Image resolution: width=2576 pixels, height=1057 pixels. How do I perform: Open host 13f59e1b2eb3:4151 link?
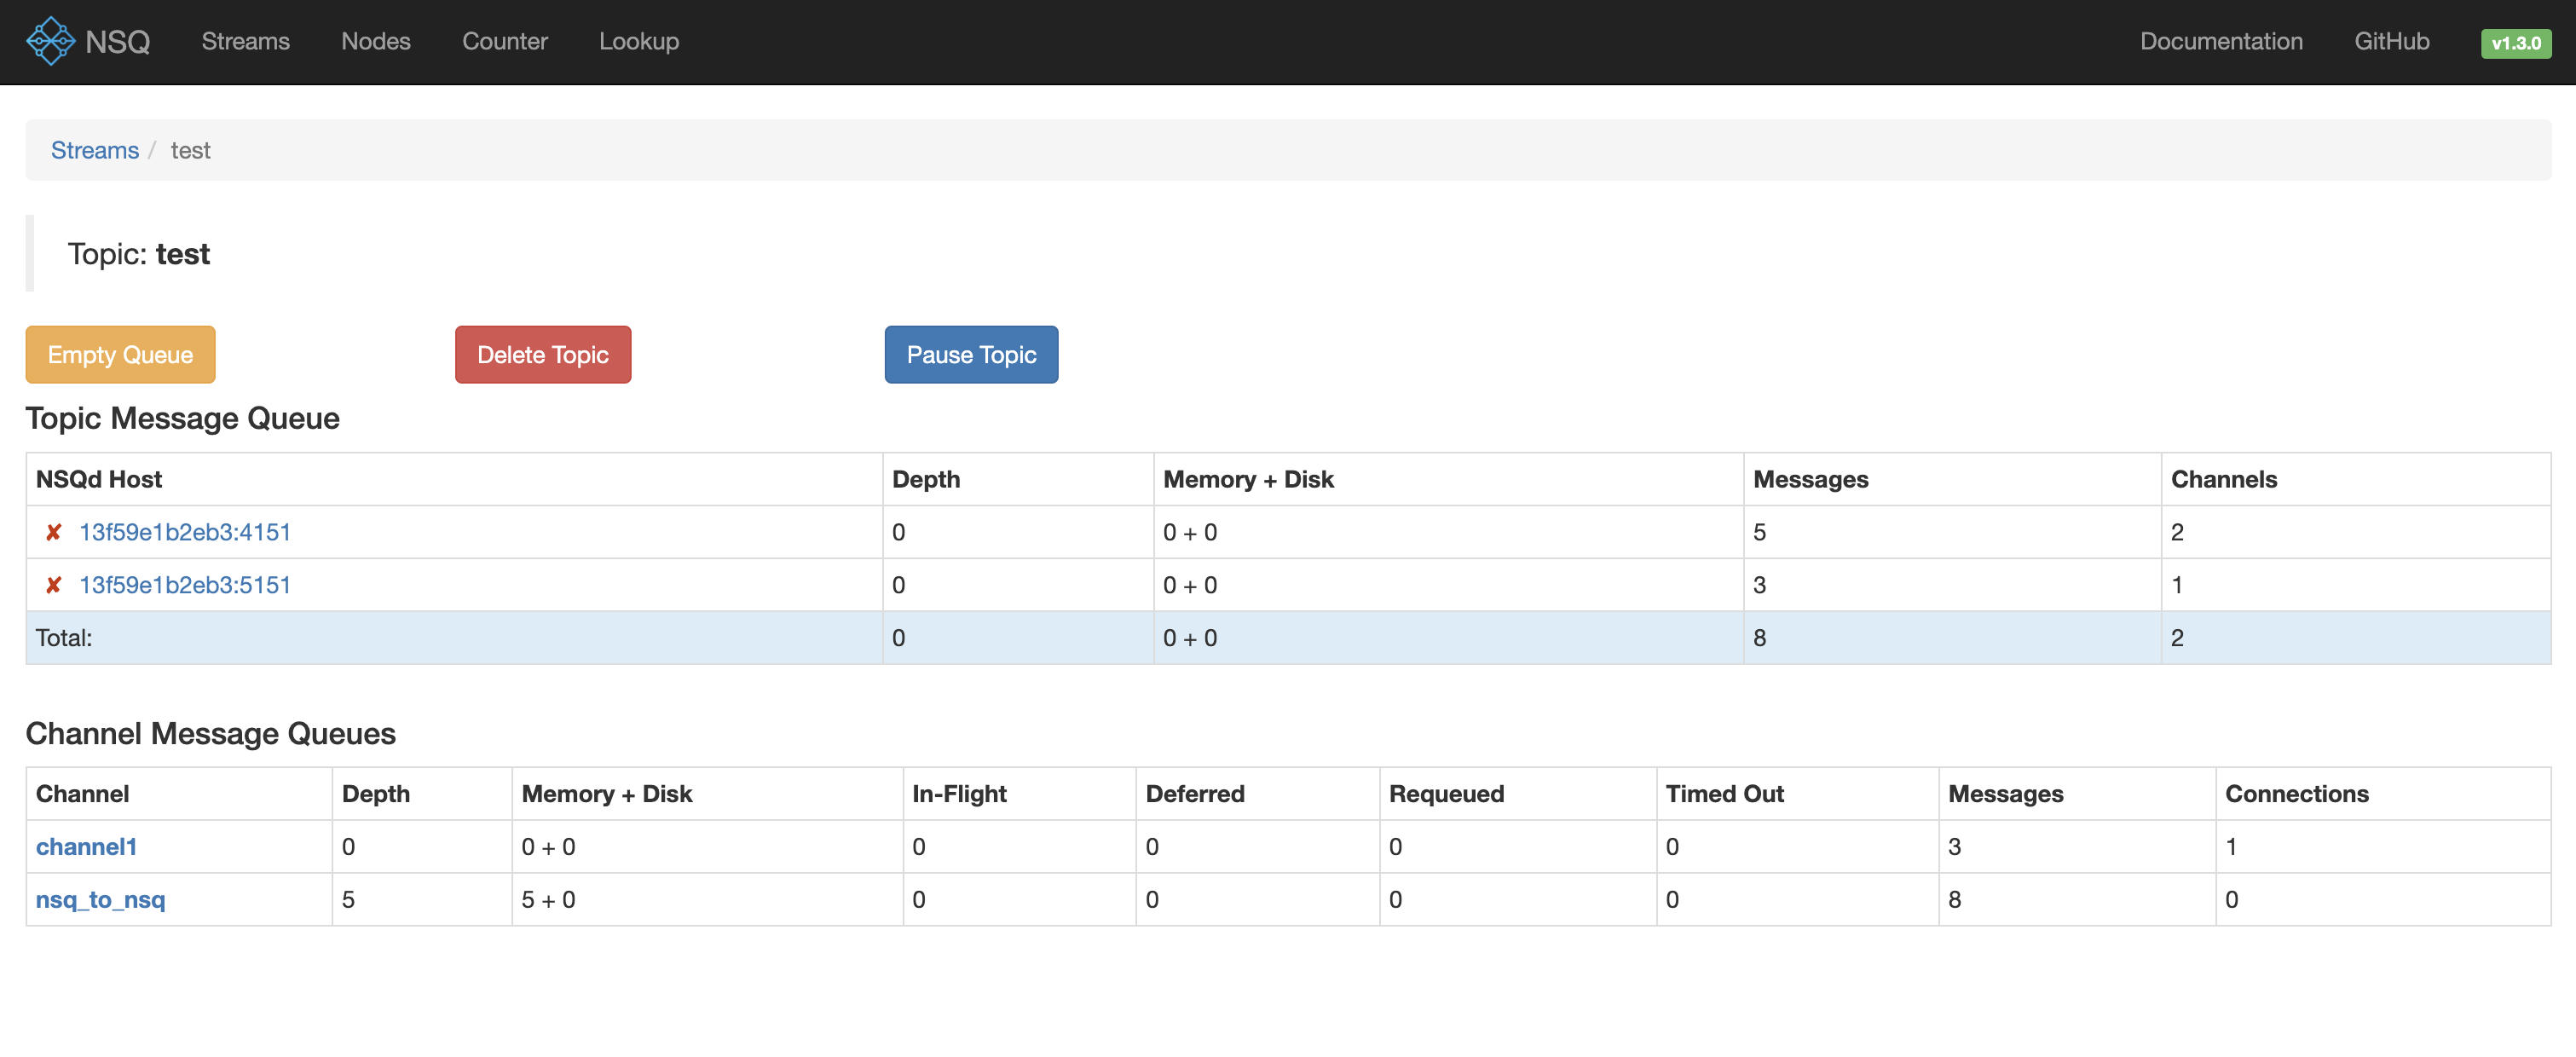tap(185, 532)
